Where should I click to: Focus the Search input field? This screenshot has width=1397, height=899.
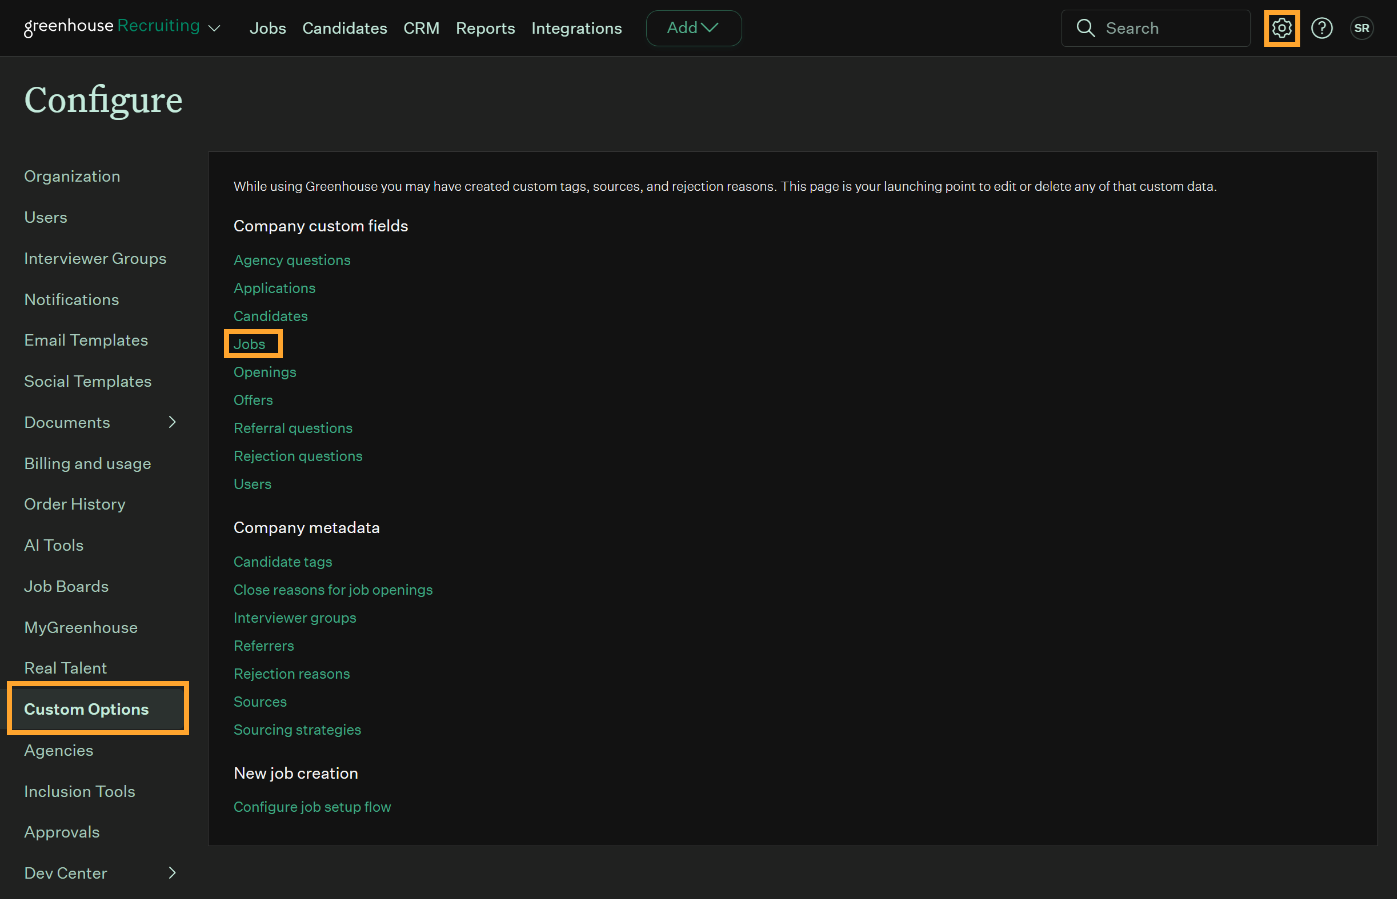point(1156,28)
